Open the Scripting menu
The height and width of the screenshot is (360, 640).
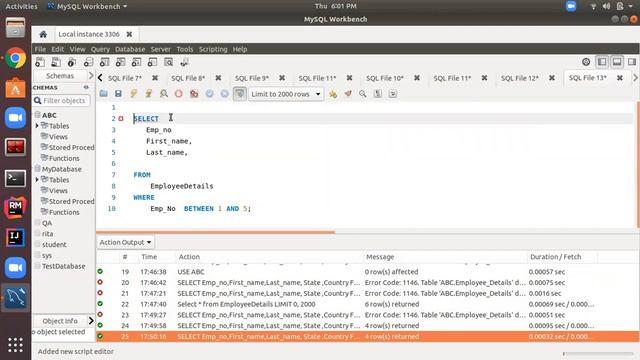[213, 49]
